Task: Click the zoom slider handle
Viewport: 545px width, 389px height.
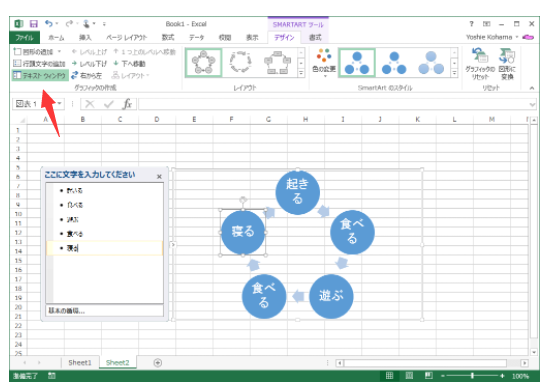Action: (x=472, y=375)
